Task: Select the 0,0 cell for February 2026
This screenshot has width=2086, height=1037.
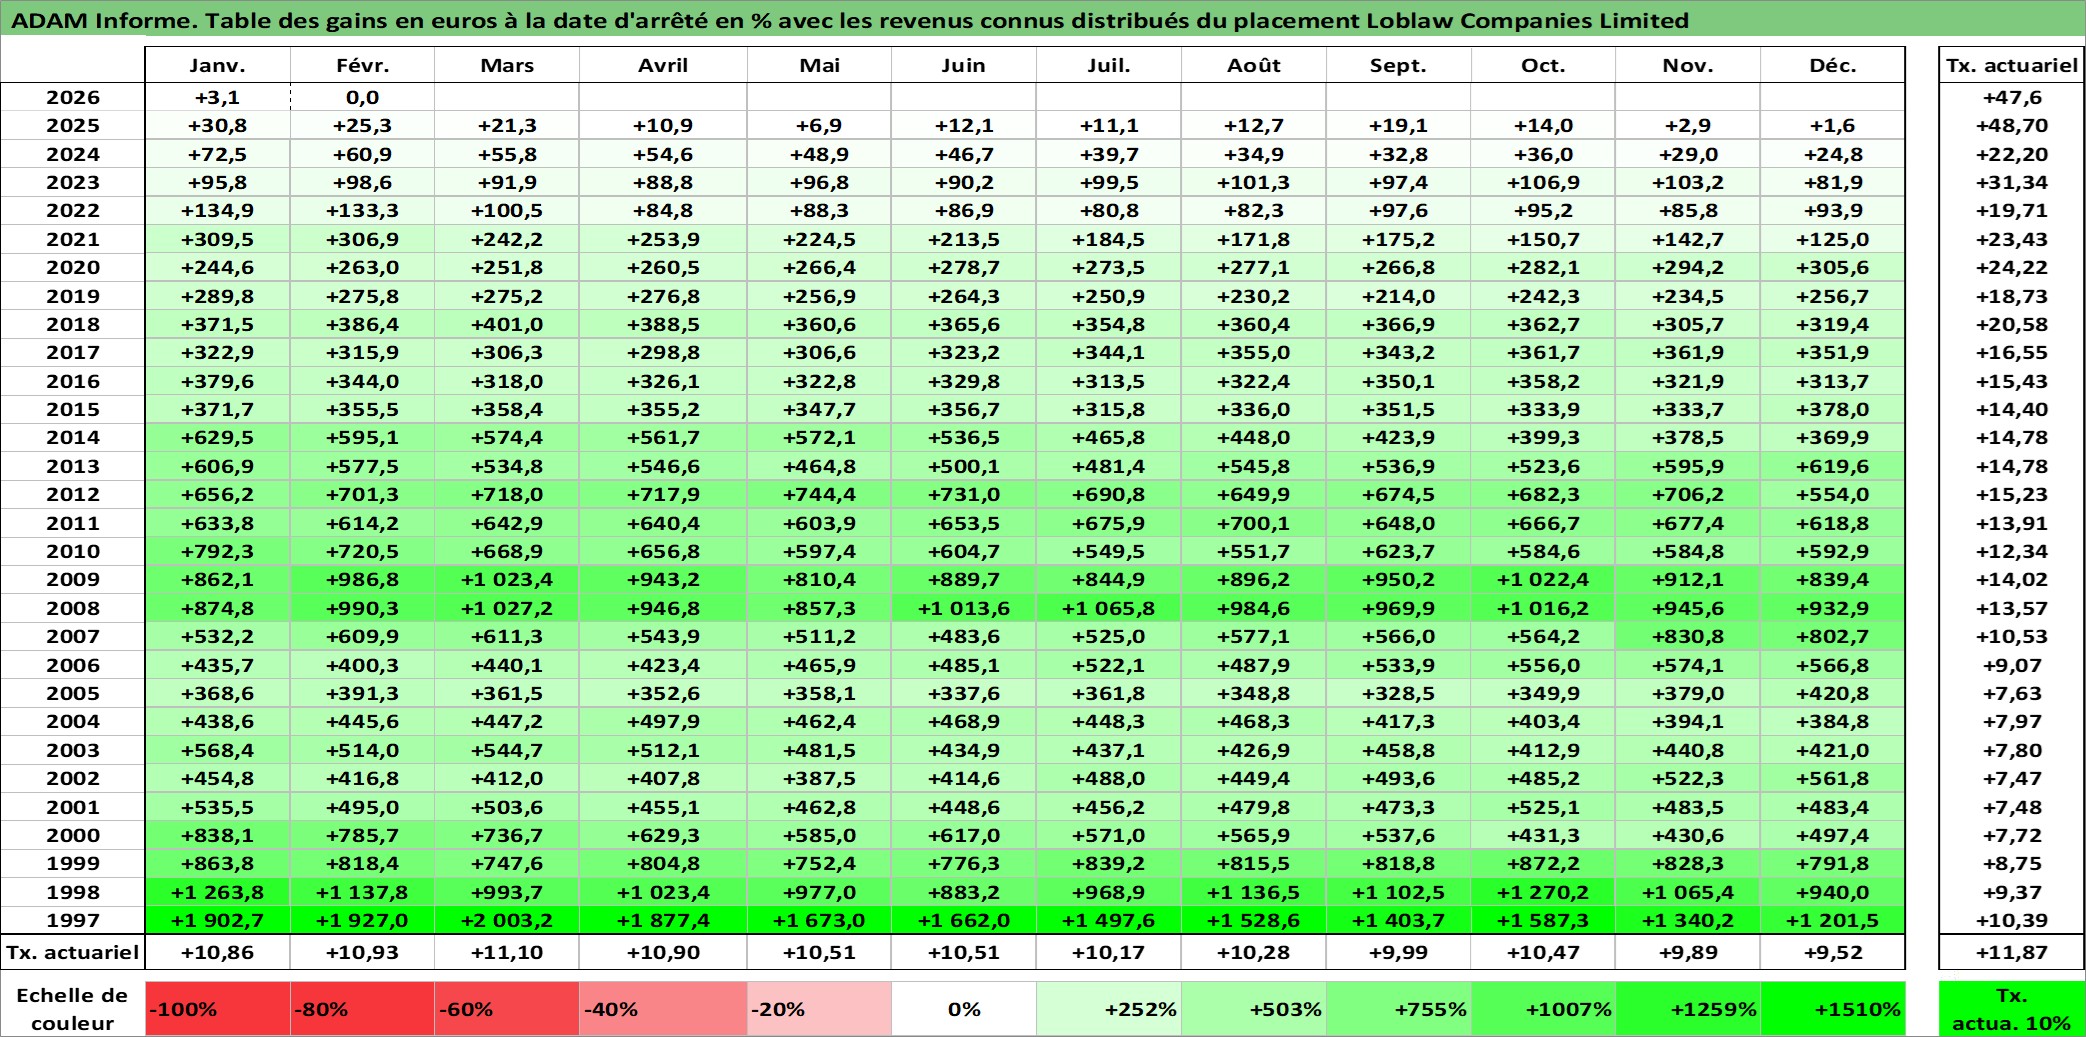Action: click(362, 97)
